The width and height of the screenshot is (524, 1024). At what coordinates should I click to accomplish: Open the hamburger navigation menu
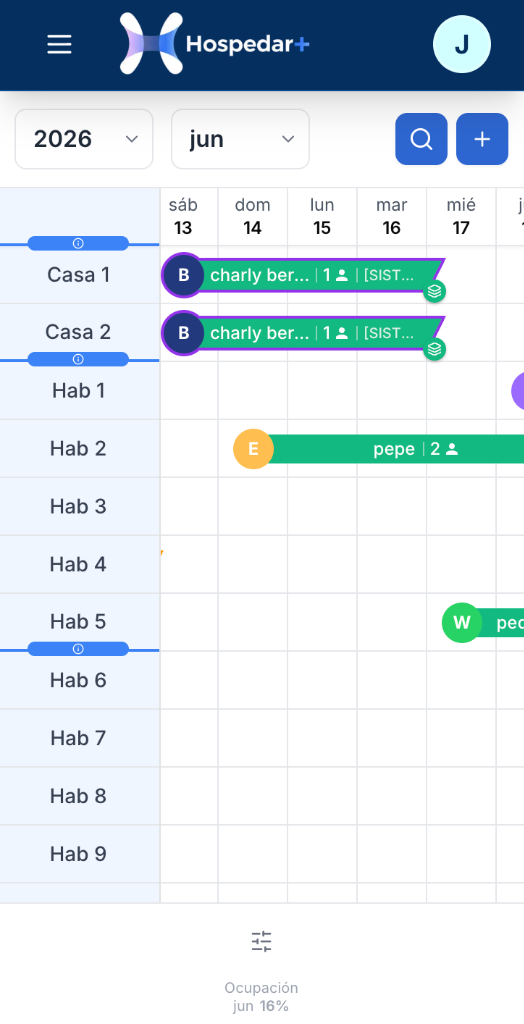59,44
